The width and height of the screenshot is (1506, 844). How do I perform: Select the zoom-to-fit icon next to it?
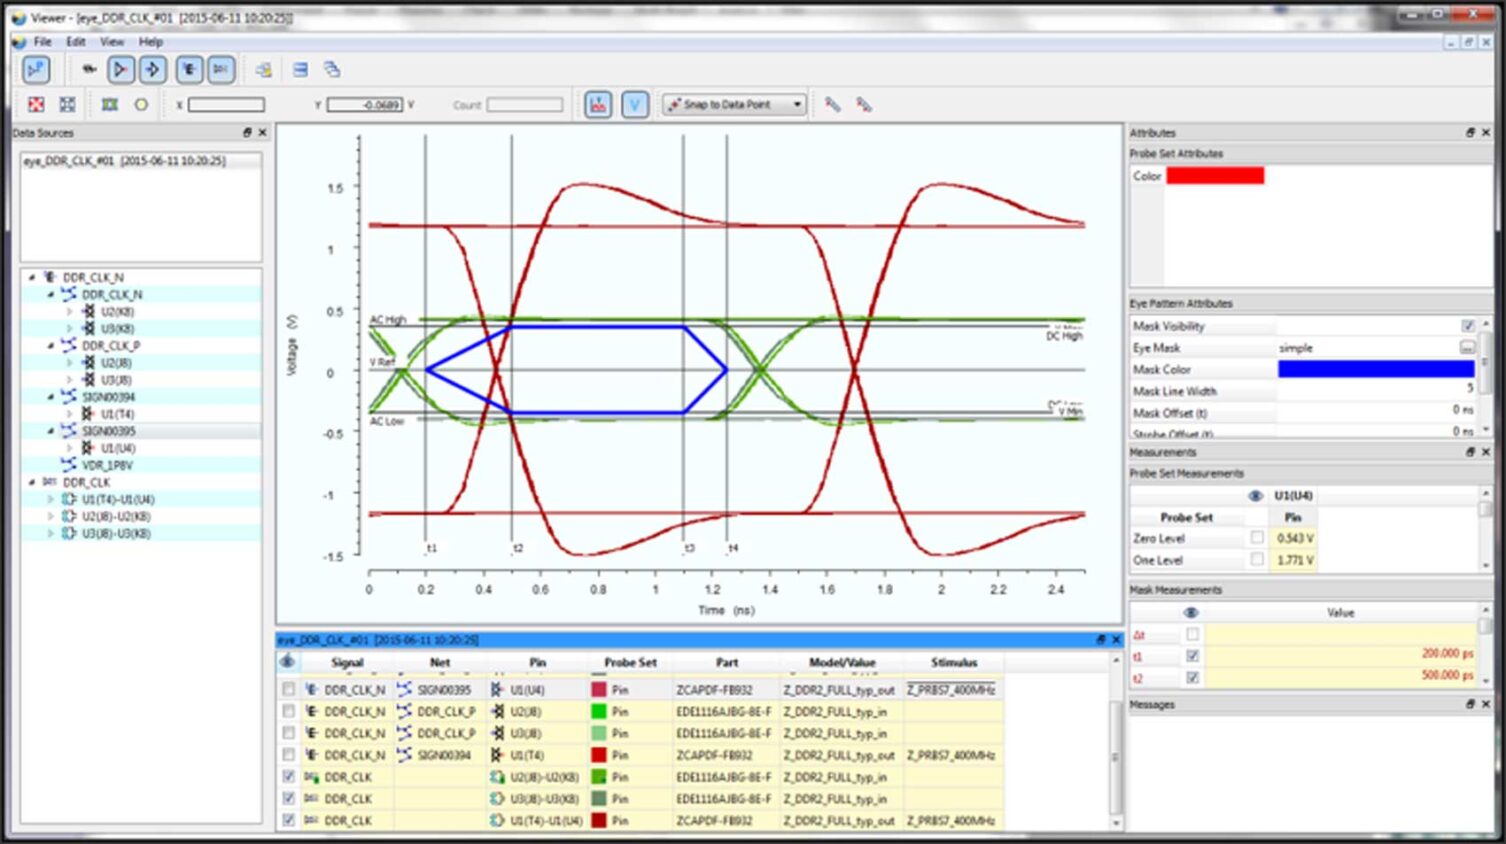[x=67, y=104]
